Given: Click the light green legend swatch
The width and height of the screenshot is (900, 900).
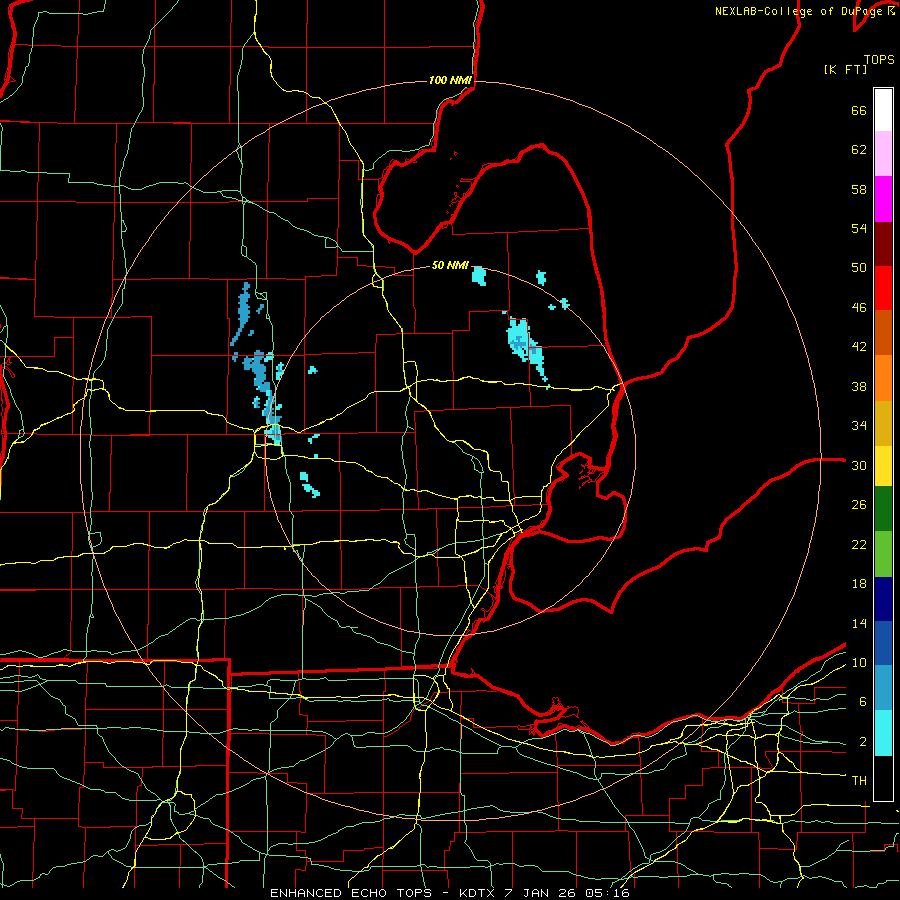Looking at the screenshot, I should pos(883,554).
